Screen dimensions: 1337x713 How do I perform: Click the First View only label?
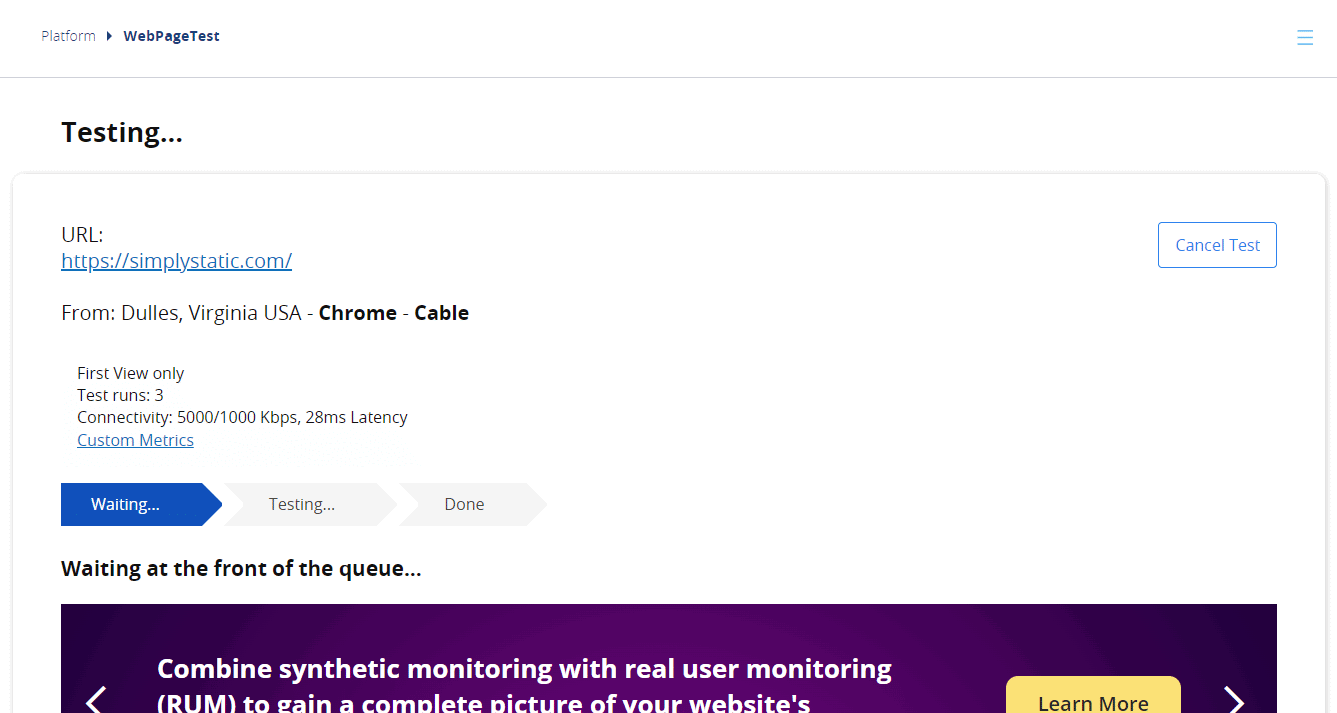tap(130, 372)
